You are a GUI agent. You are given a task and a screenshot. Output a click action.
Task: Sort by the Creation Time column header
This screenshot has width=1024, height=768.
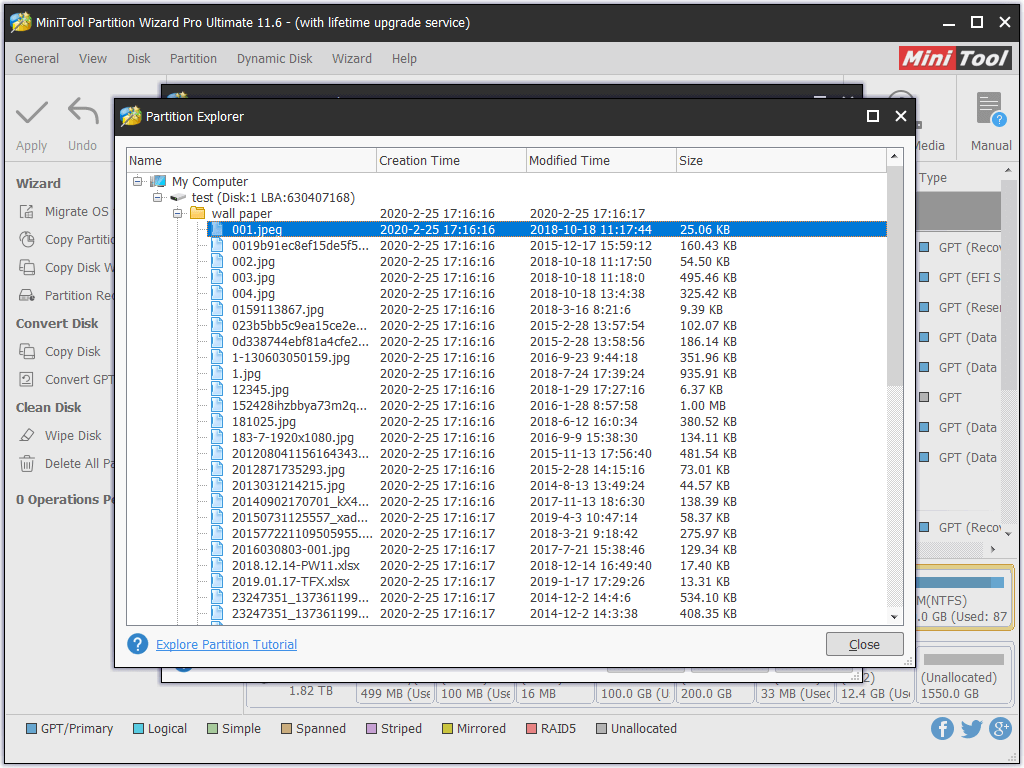[451, 161]
